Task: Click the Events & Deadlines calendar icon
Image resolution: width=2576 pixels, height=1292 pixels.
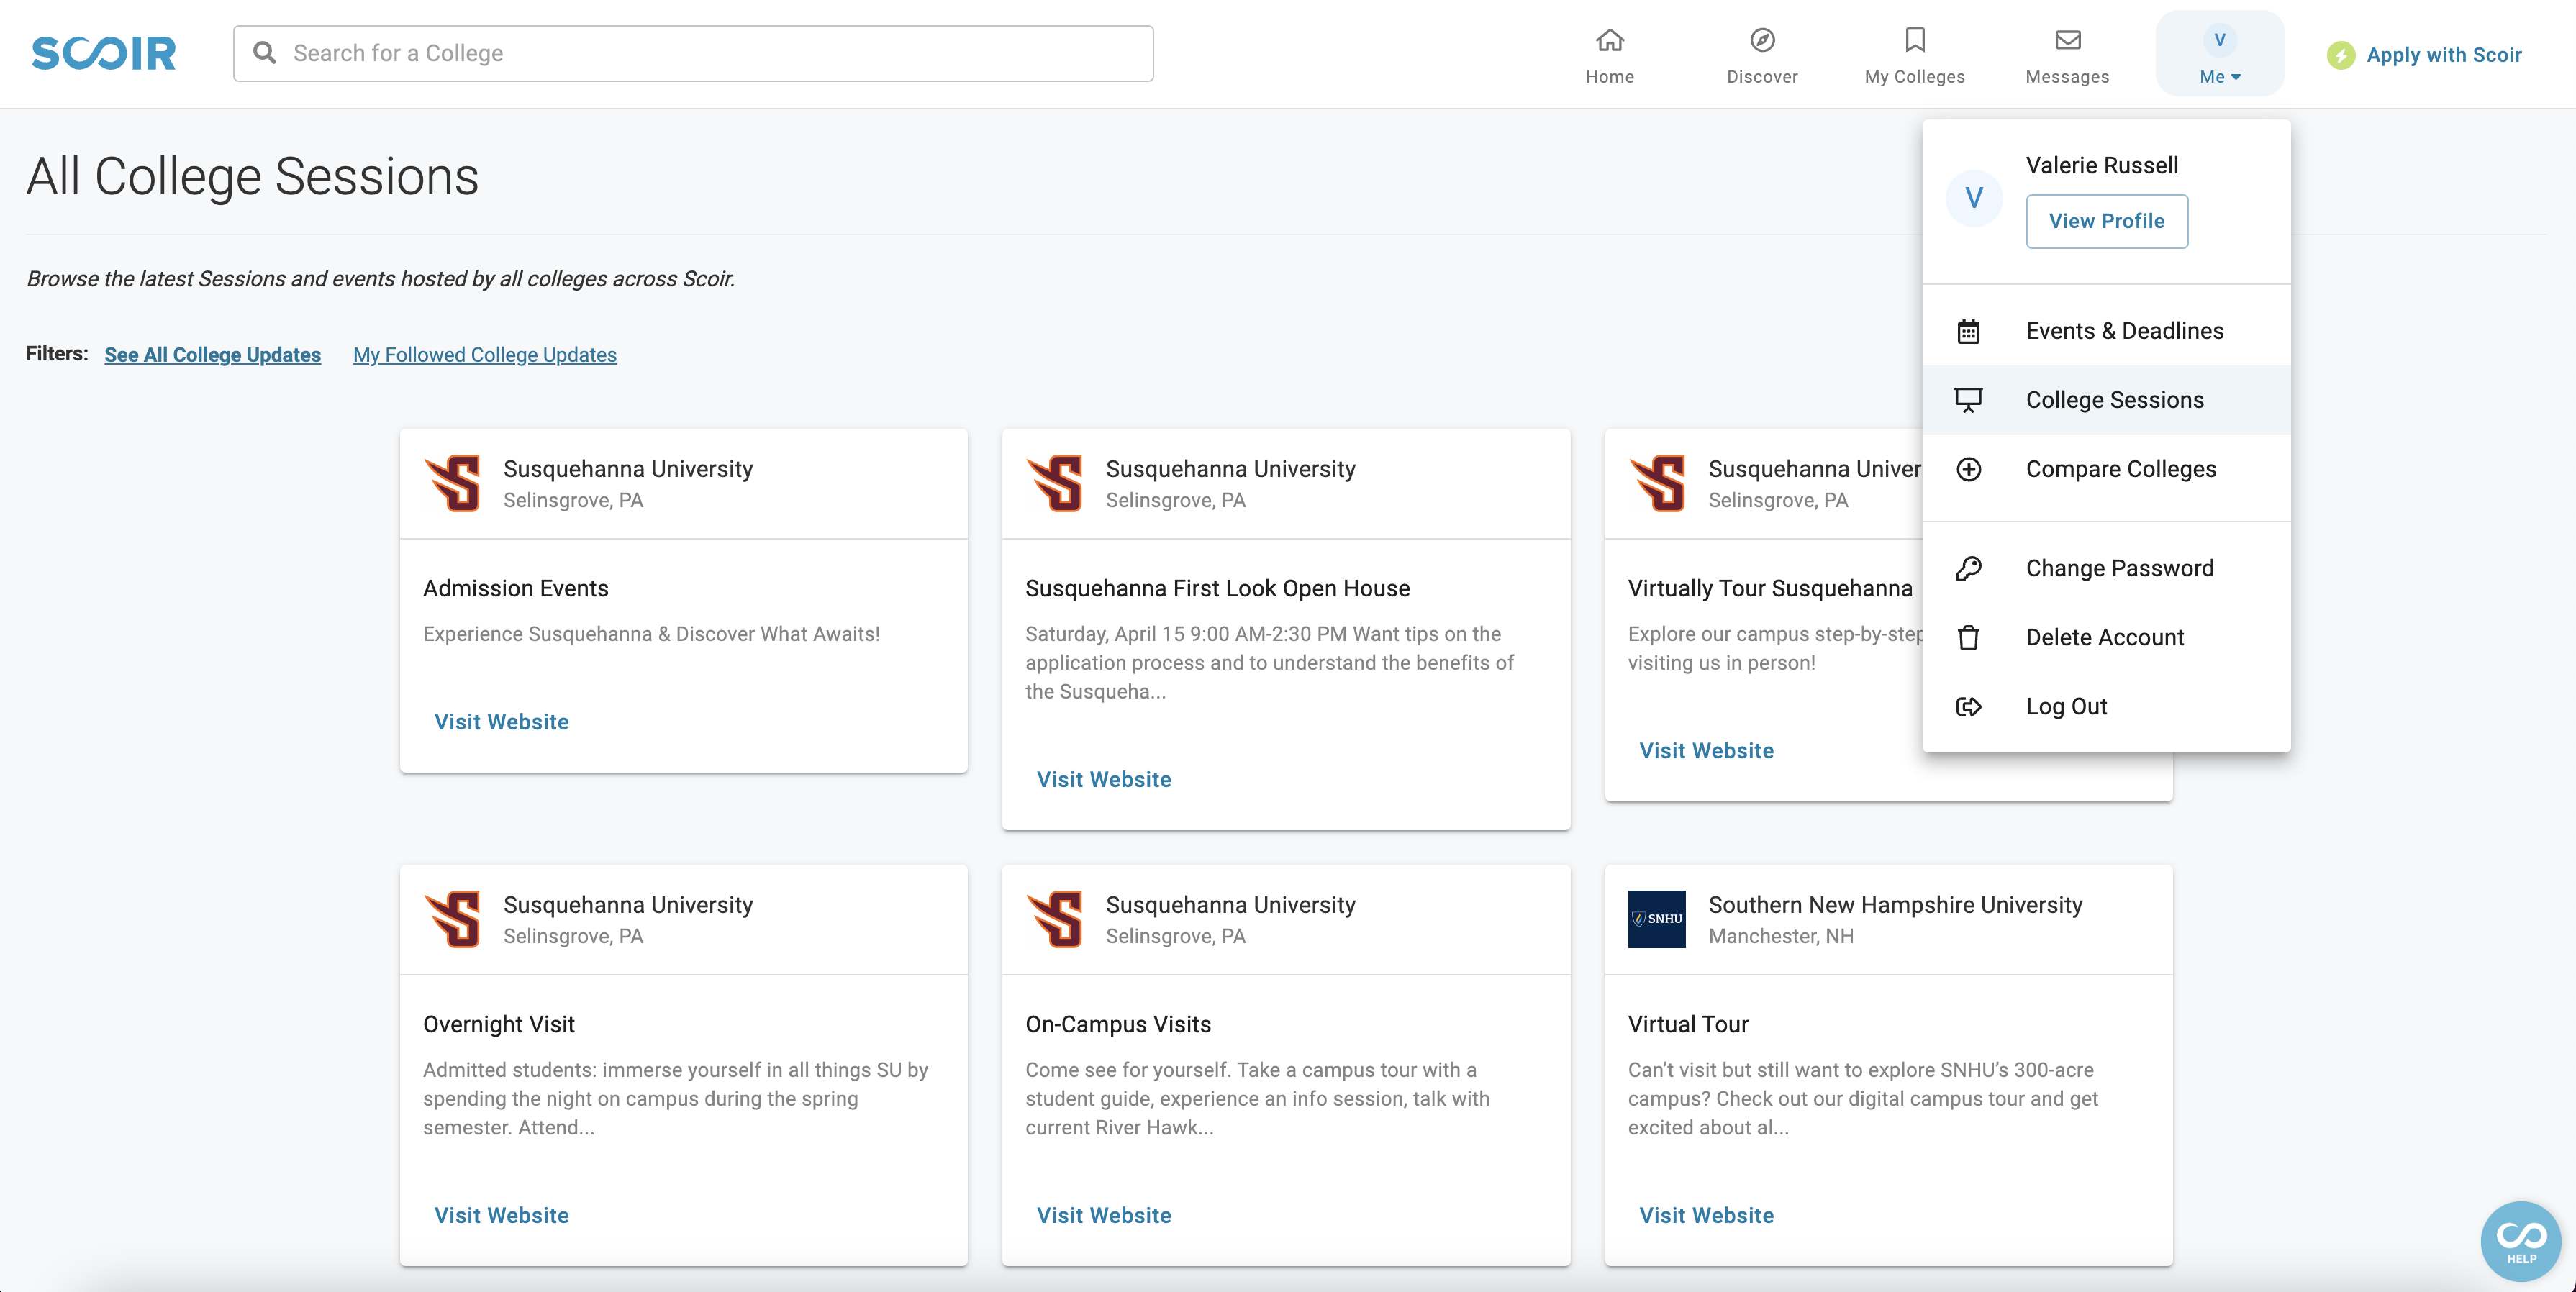Action: click(x=1968, y=331)
